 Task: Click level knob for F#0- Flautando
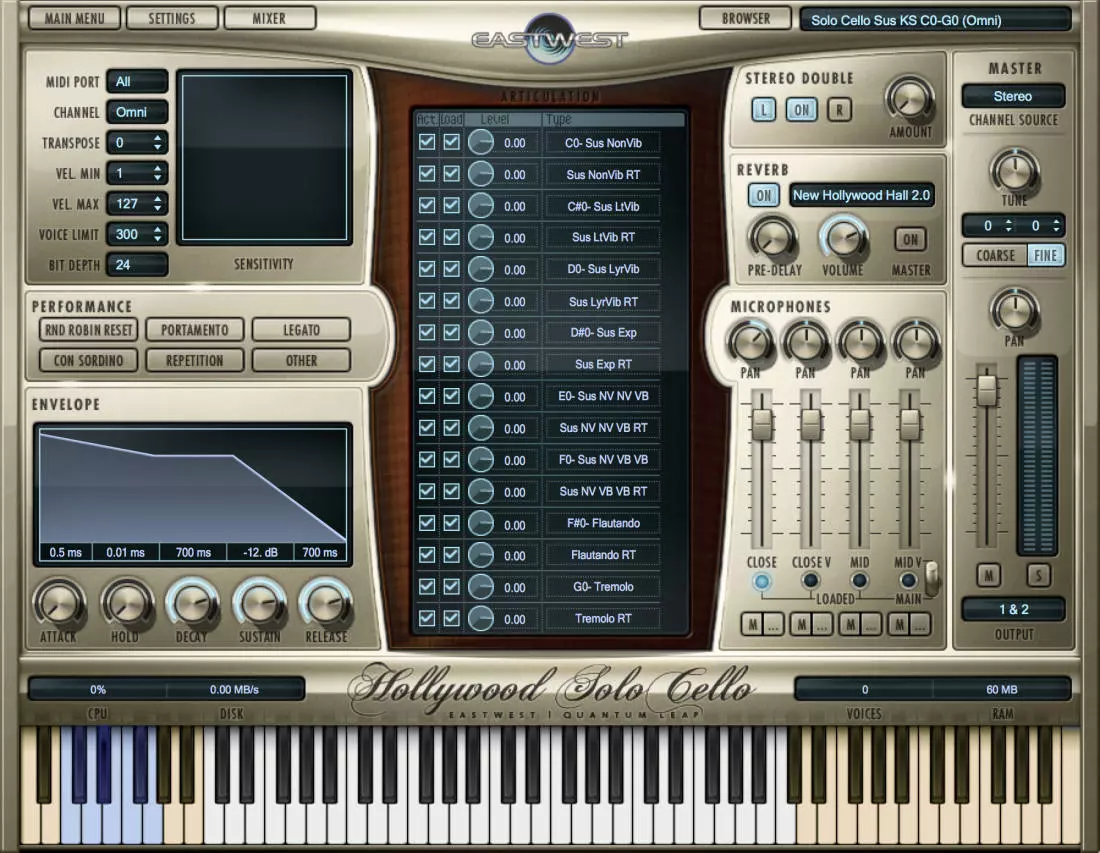pos(481,523)
